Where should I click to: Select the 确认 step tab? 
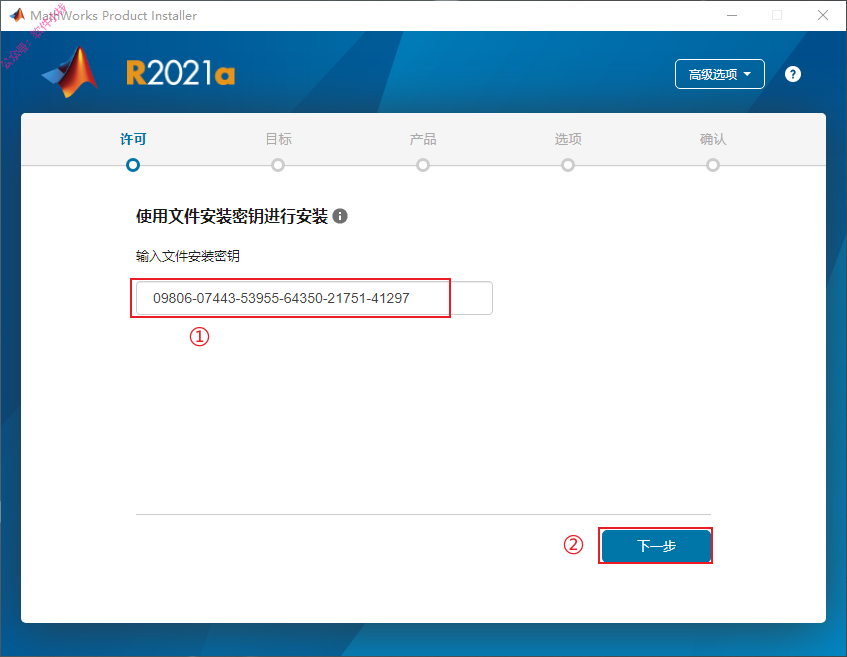point(712,139)
